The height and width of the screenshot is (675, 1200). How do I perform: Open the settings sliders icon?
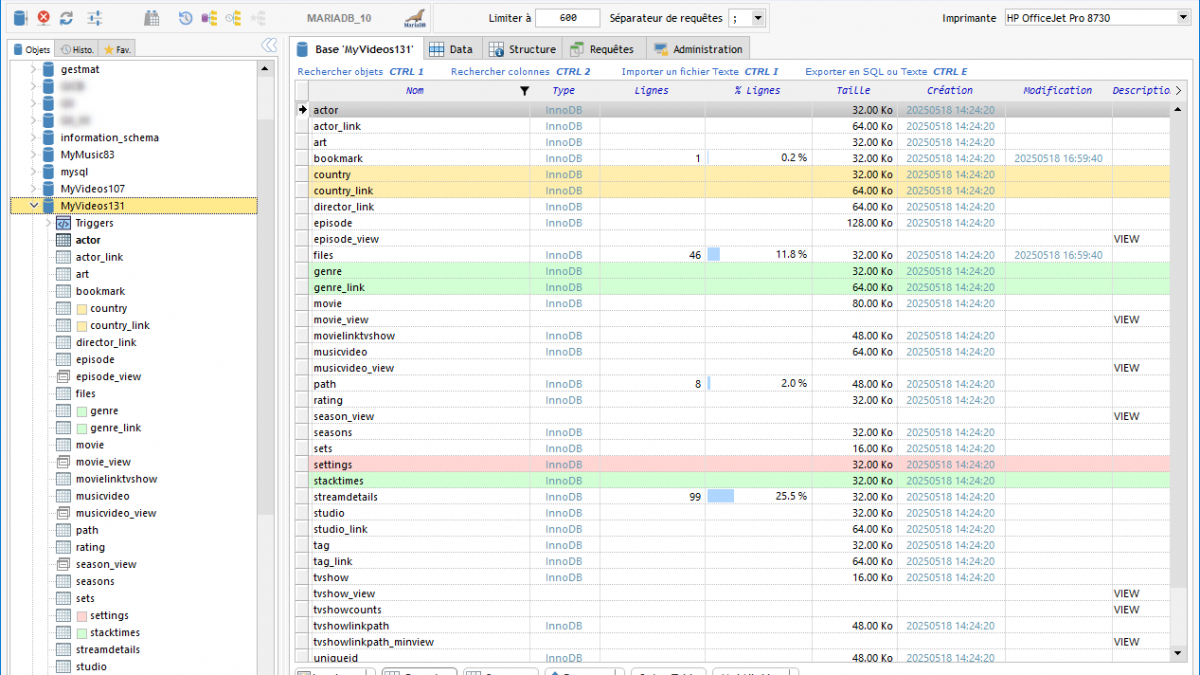tap(95, 18)
